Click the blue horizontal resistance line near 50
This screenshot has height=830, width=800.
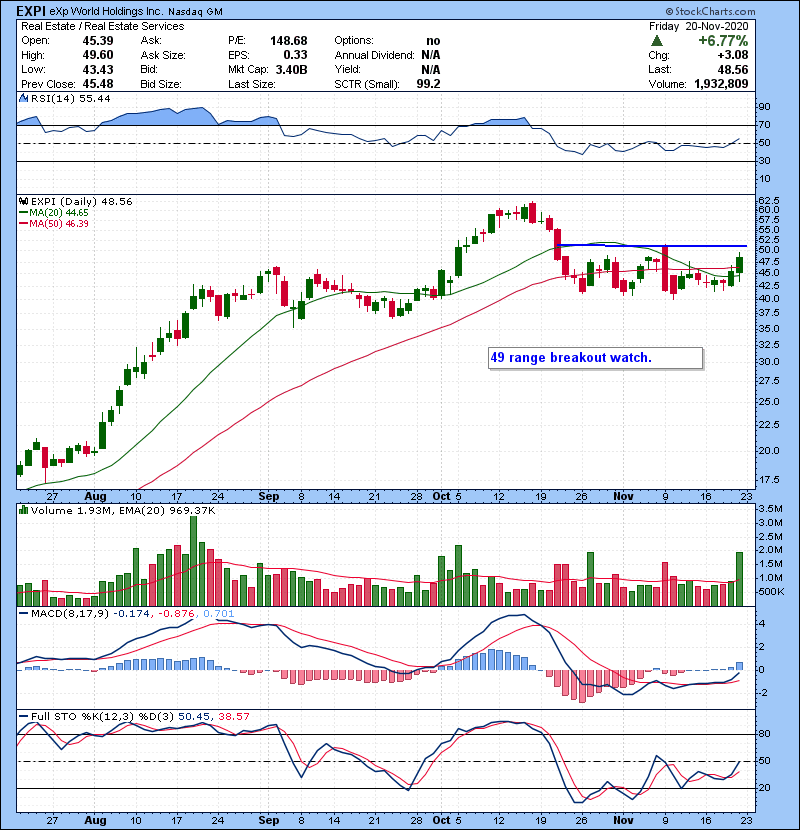pos(652,246)
